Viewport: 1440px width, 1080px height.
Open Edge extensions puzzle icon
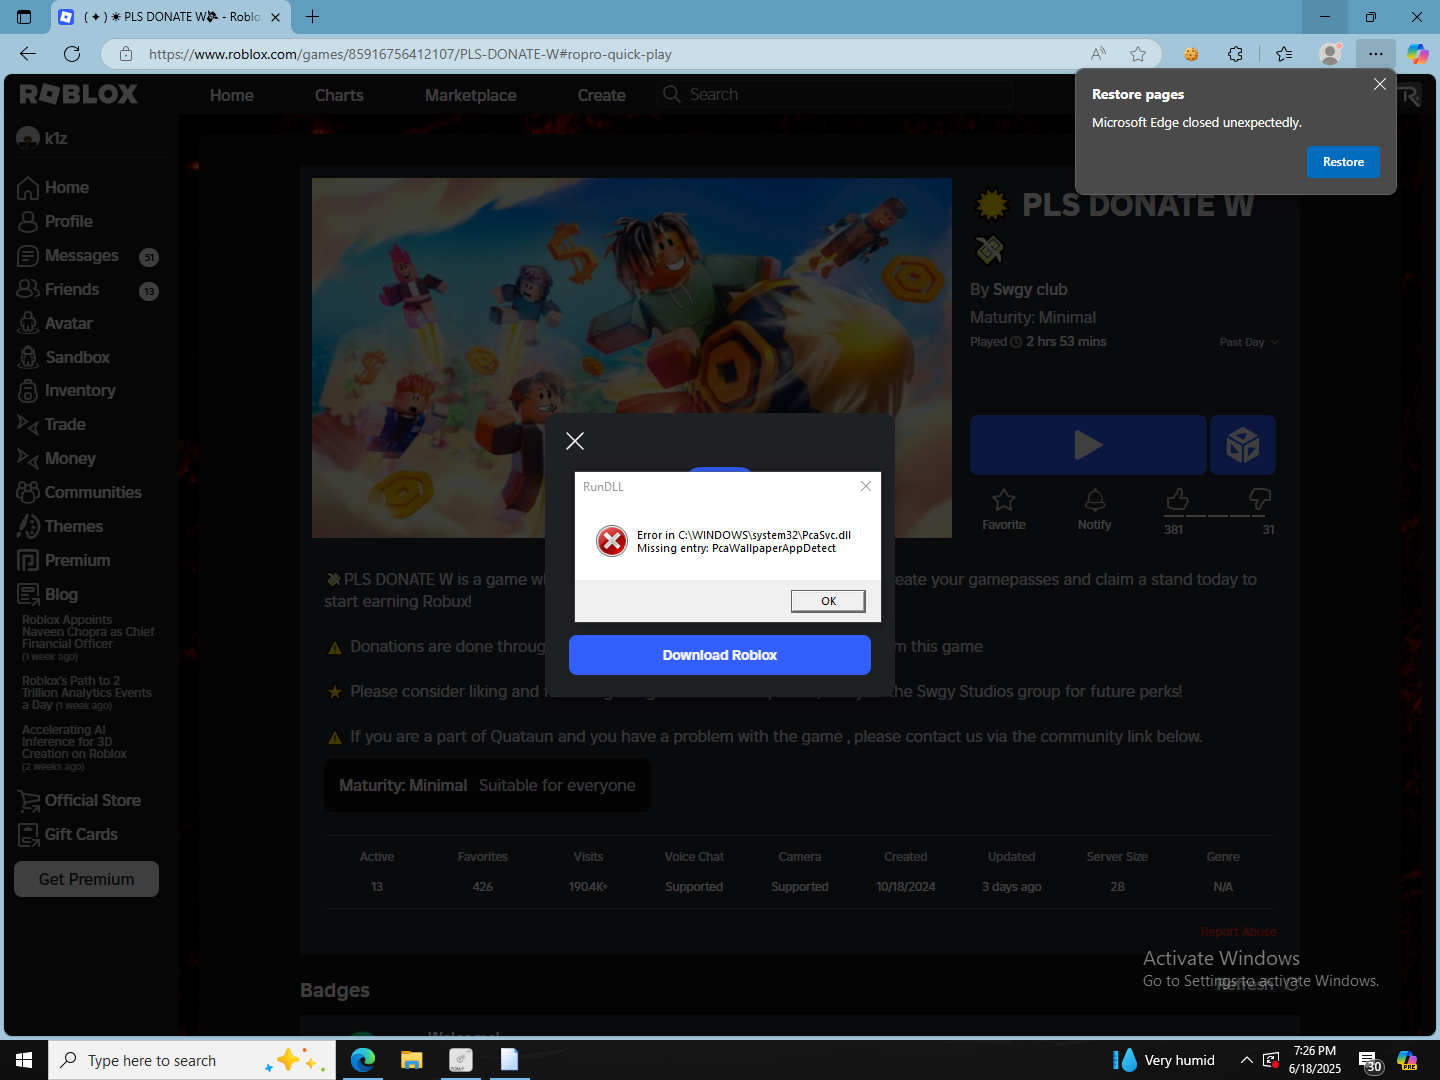click(x=1236, y=54)
